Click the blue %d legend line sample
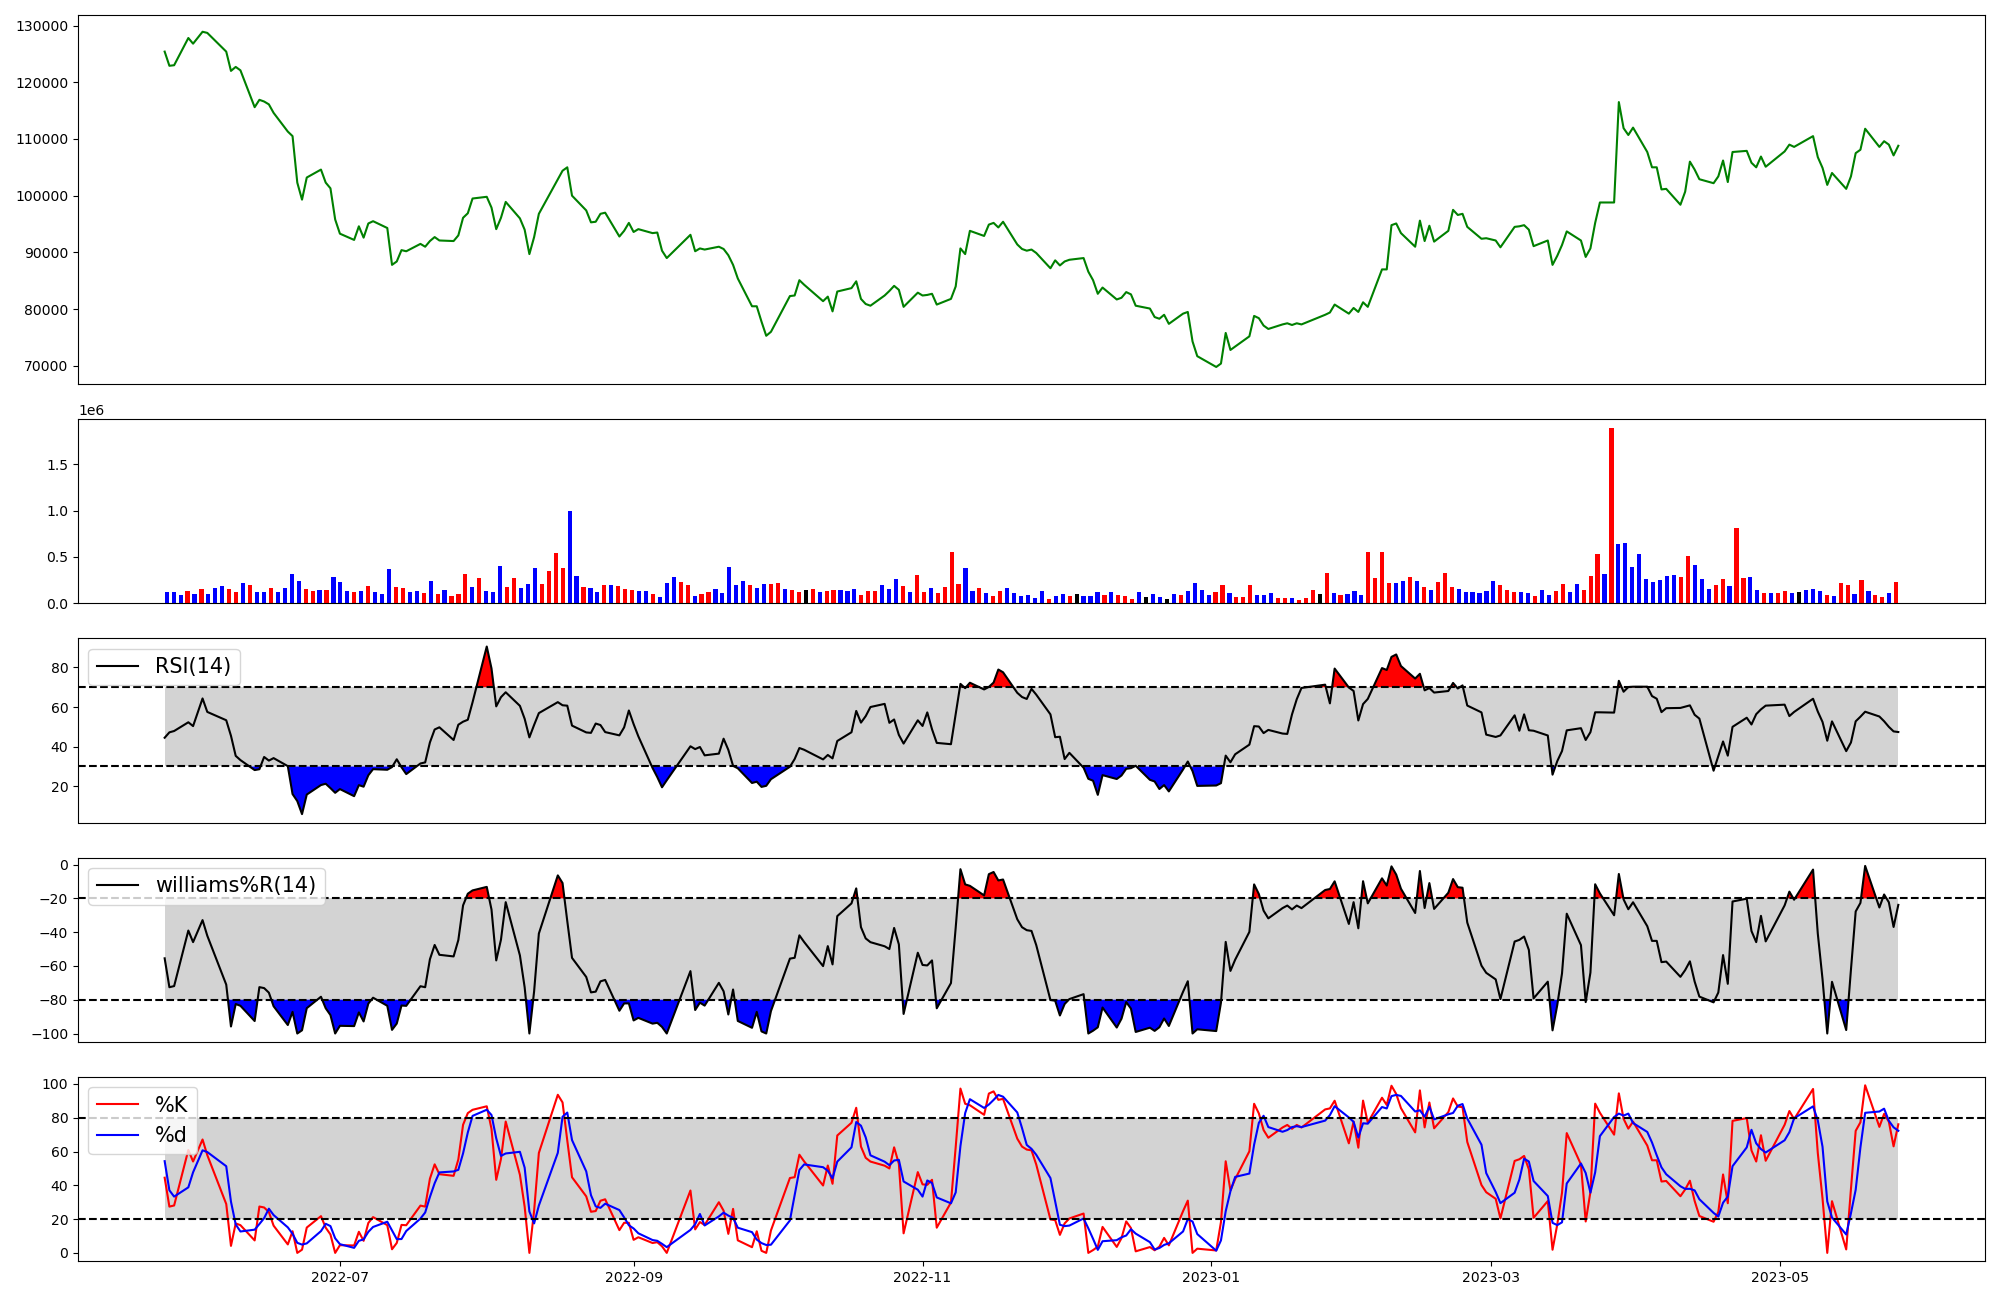Viewport: 2000px width, 1300px height. (117, 1135)
